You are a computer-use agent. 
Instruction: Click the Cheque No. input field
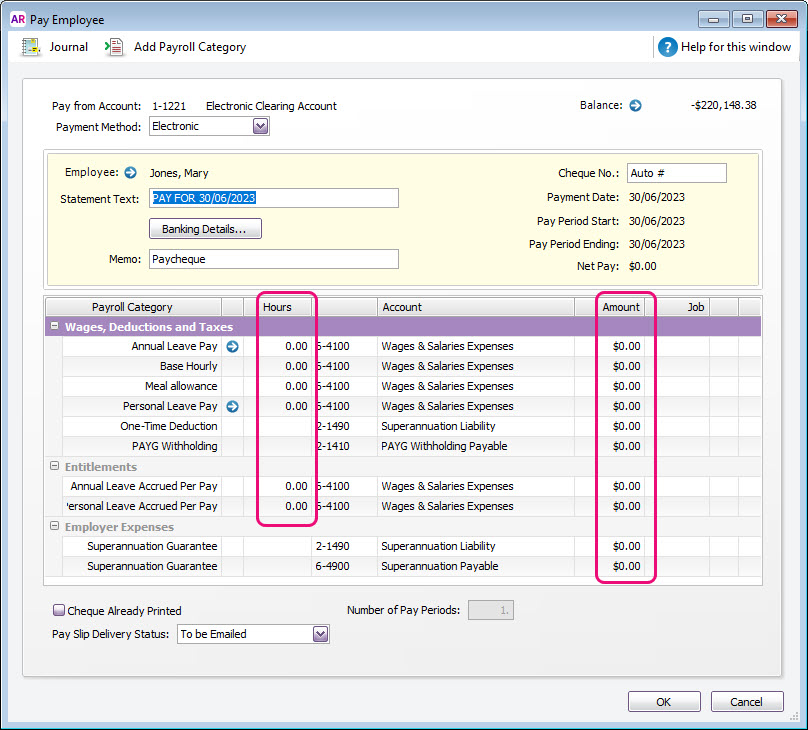pos(676,173)
